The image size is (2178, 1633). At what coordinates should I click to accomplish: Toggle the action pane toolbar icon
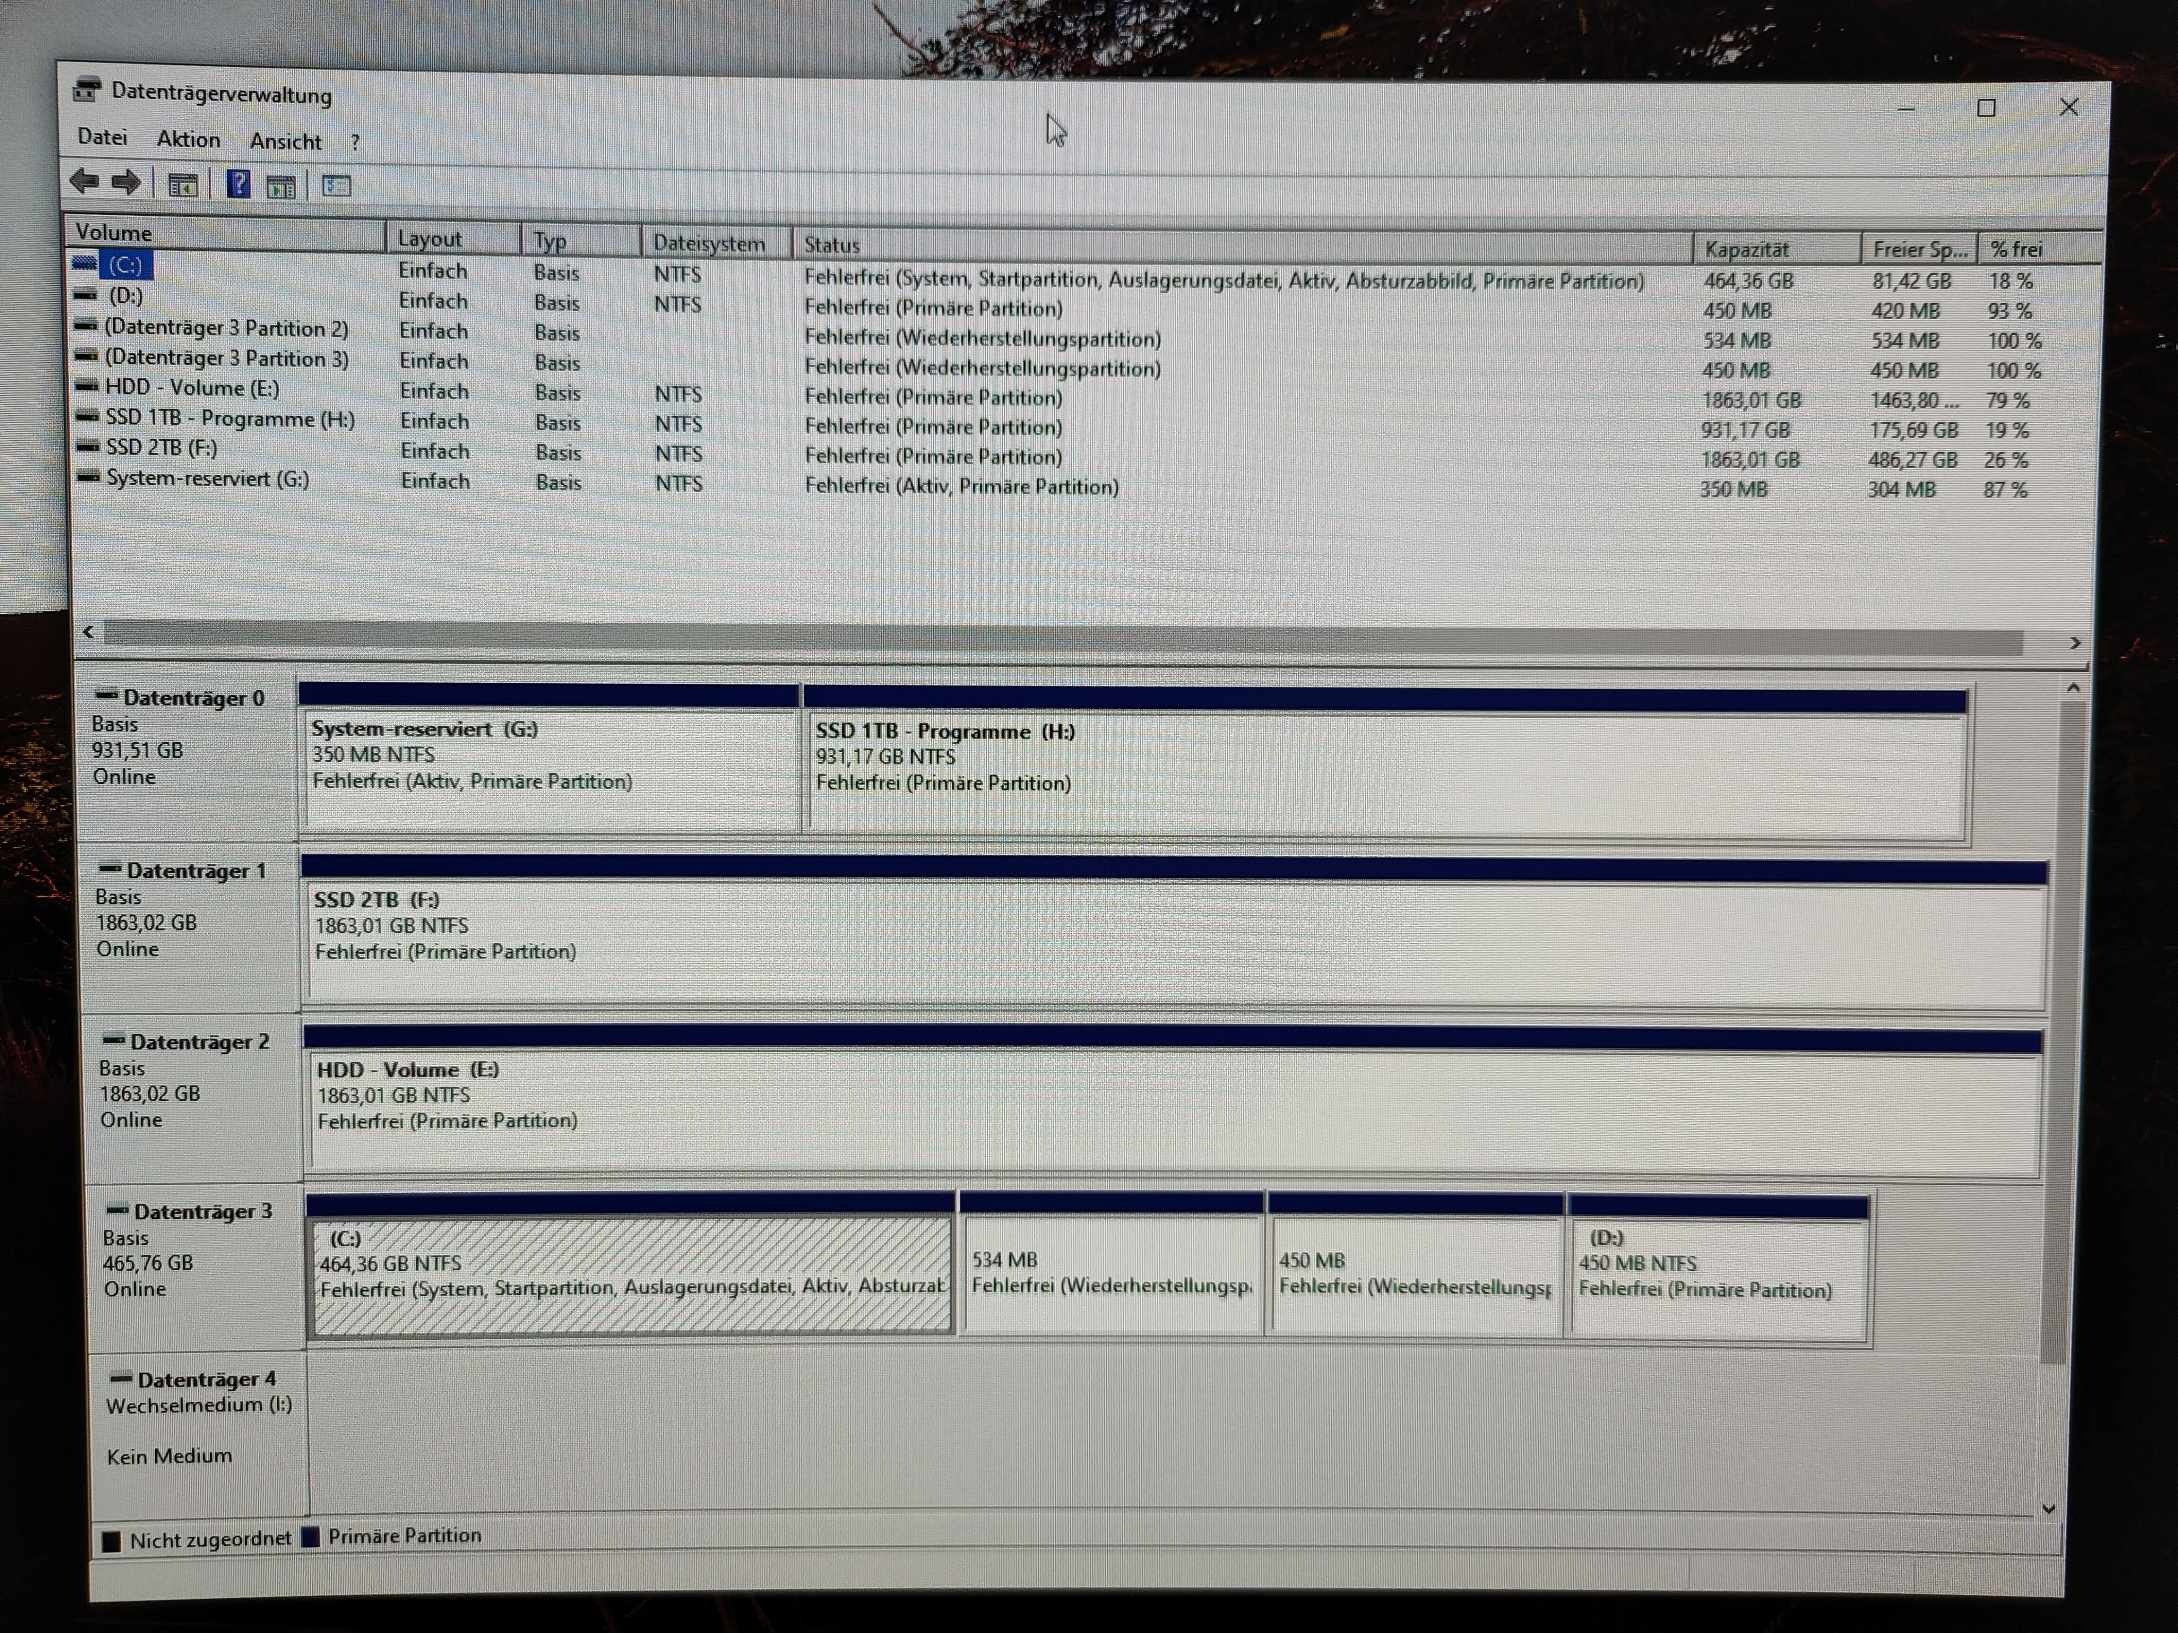(x=282, y=186)
